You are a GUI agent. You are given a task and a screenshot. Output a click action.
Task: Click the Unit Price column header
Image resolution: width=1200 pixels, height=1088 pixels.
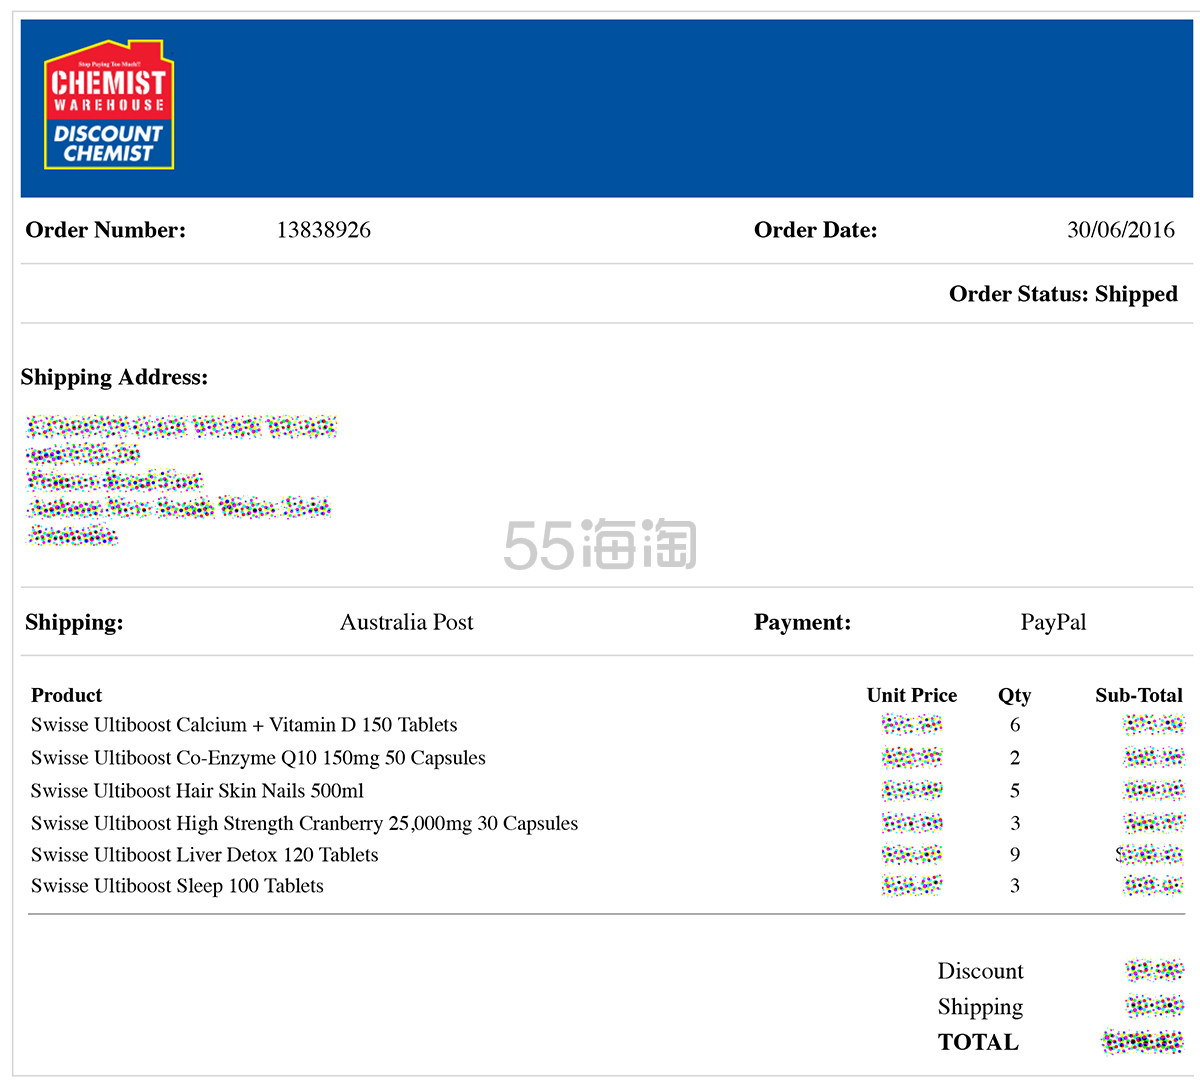(911, 695)
